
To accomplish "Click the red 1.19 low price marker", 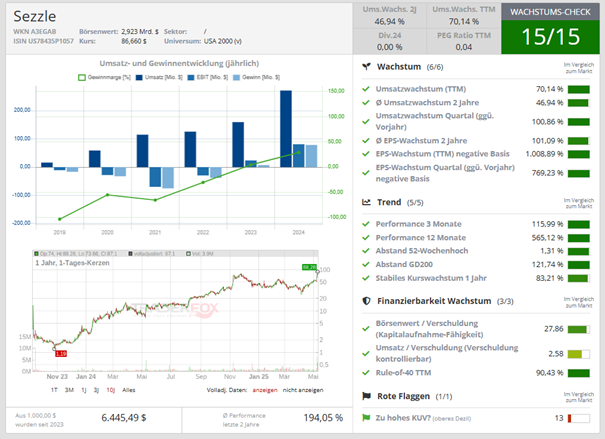I will click(x=61, y=353).
